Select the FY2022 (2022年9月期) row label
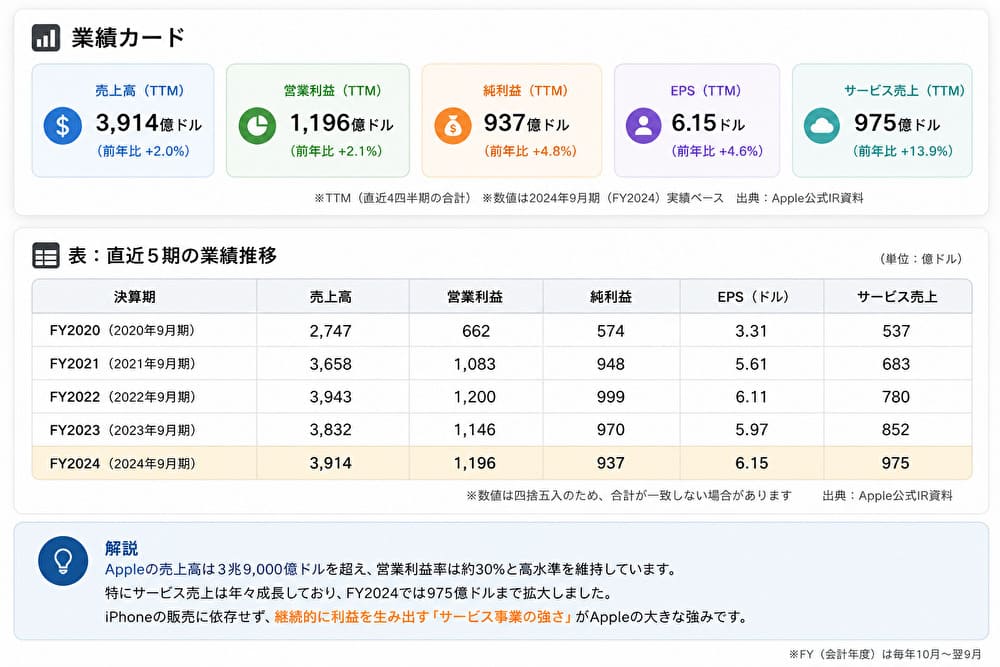This screenshot has width=1000, height=667. click(122, 397)
